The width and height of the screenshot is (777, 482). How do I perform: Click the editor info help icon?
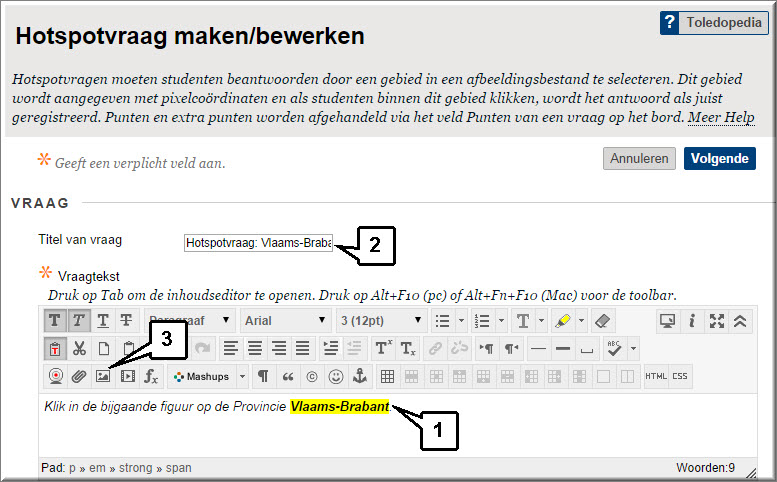point(692,321)
